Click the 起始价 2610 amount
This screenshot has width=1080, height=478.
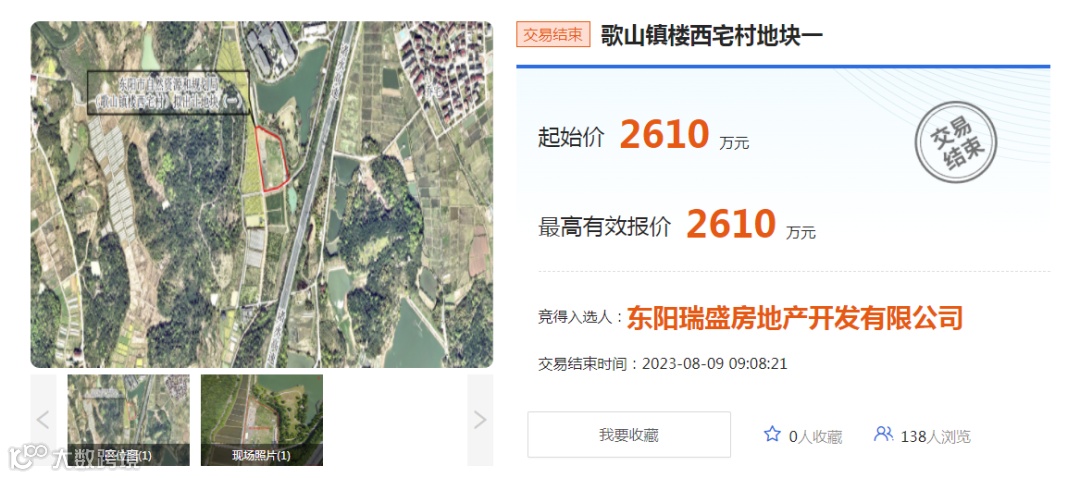664,134
